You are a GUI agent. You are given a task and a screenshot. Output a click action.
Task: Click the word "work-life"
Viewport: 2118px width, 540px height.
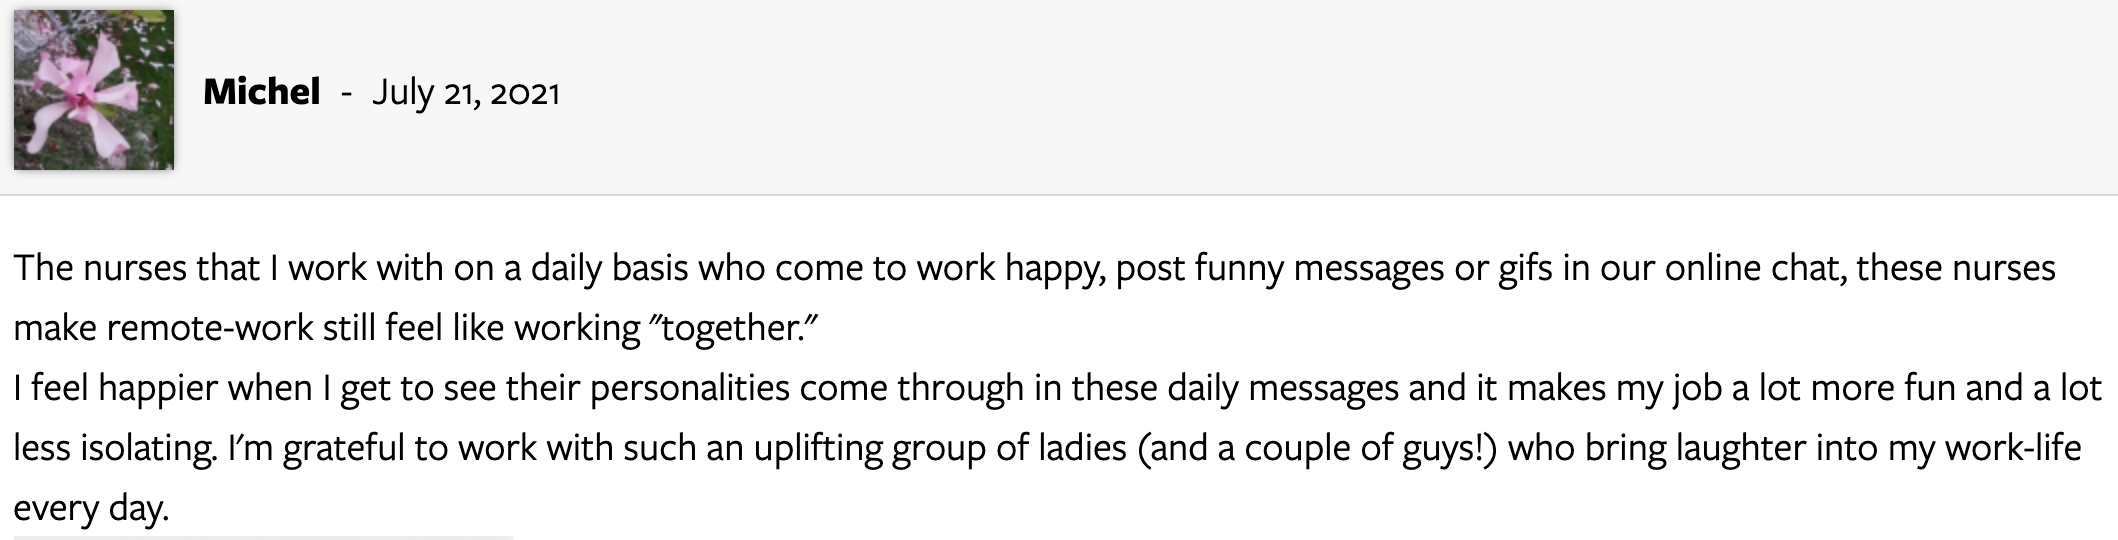[x=2013, y=448]
